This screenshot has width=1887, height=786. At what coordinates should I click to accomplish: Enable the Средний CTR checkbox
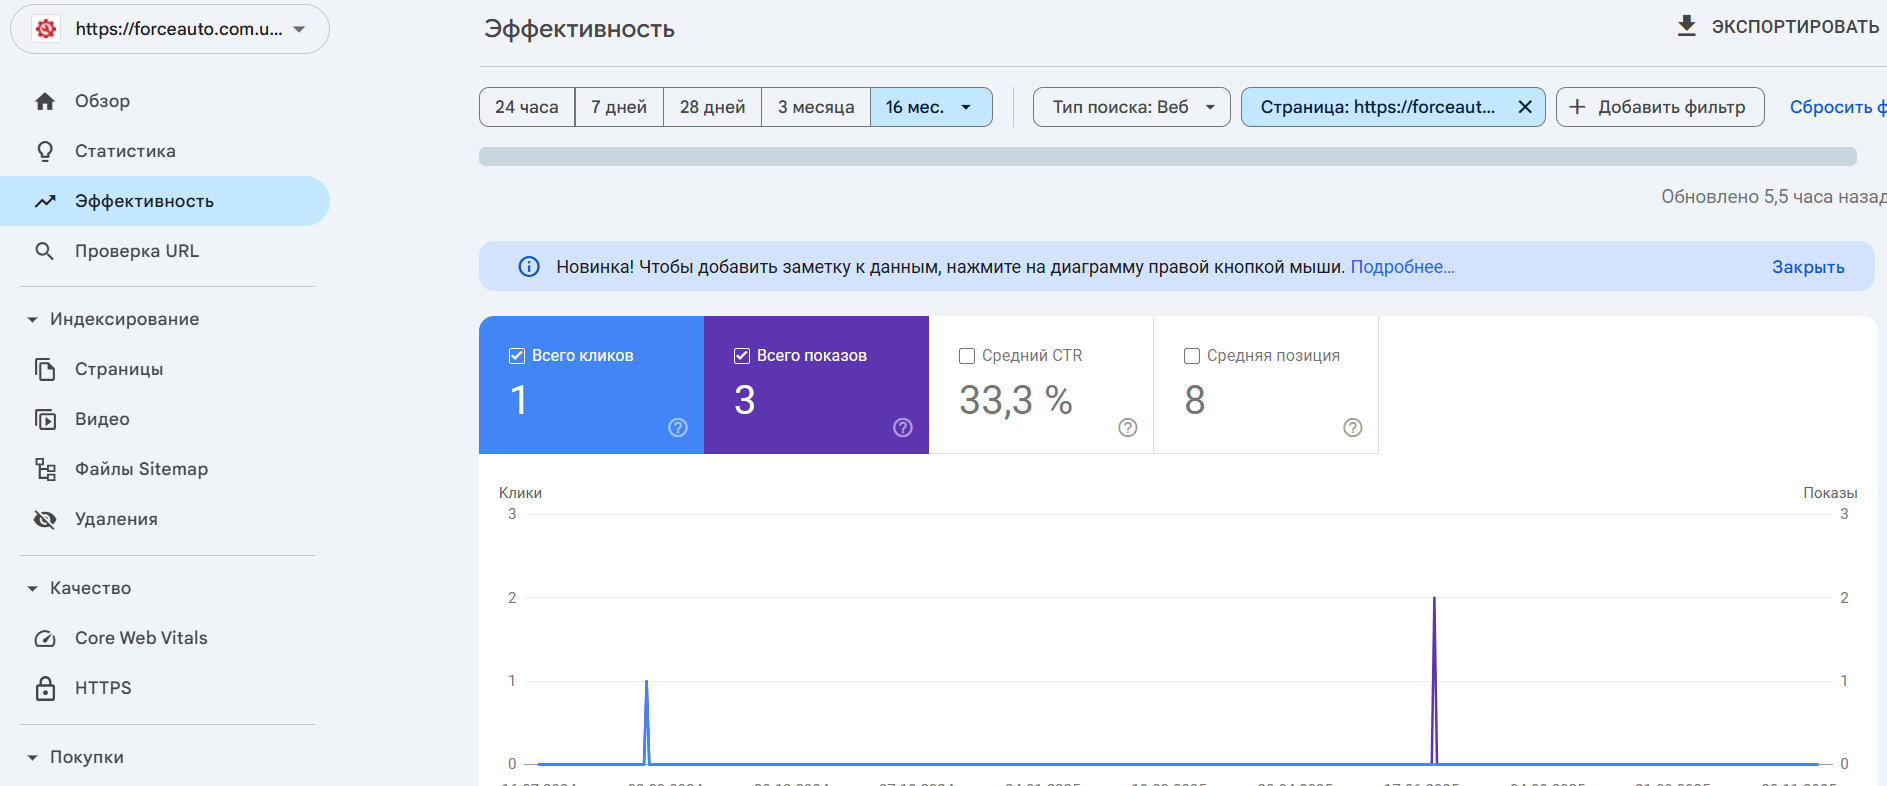point(967,356)
